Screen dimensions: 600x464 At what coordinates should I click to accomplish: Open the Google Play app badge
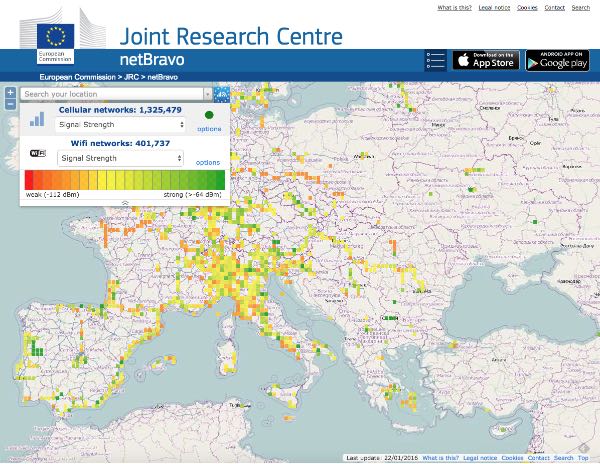[559, 60]
